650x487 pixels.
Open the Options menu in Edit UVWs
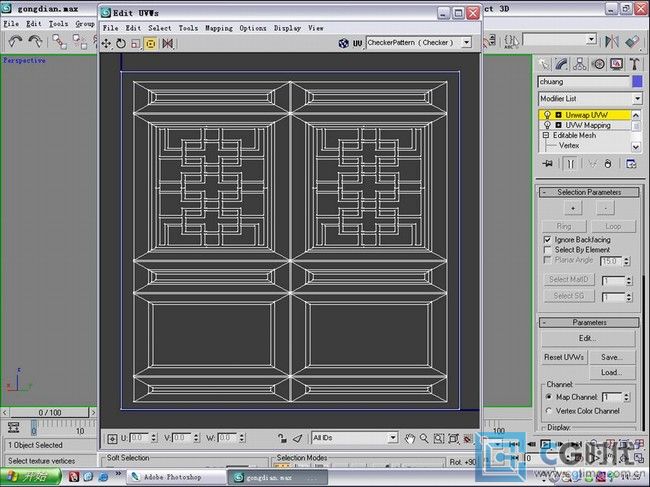[x=253, y=28]
